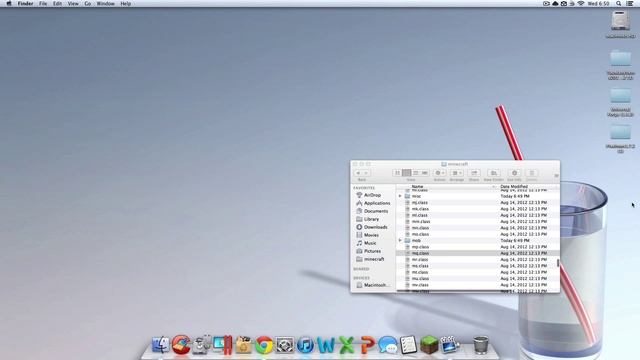Select Library in the Finder sidebar
The width and height of the screenshot is (640, 360).
coord(372,219)
